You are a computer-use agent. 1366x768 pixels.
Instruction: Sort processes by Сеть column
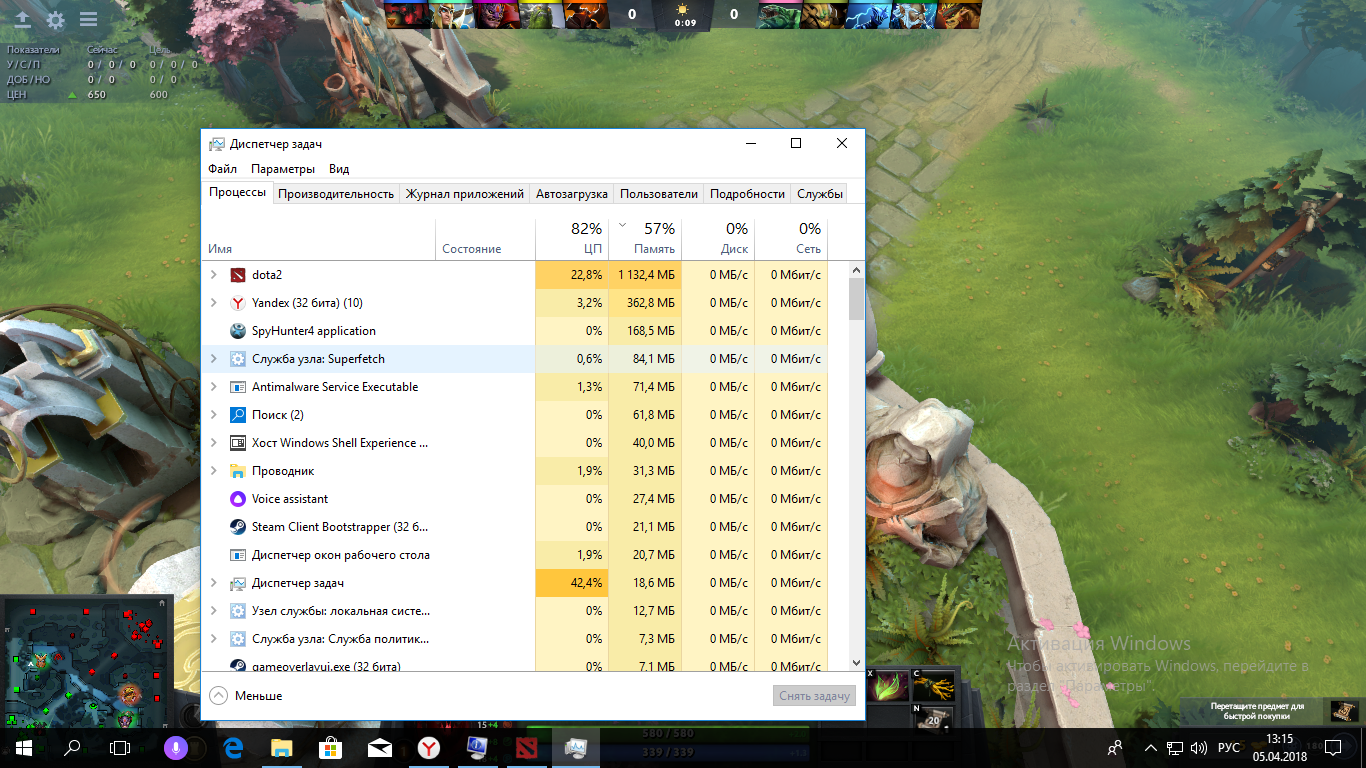click(x=791, y=238)
